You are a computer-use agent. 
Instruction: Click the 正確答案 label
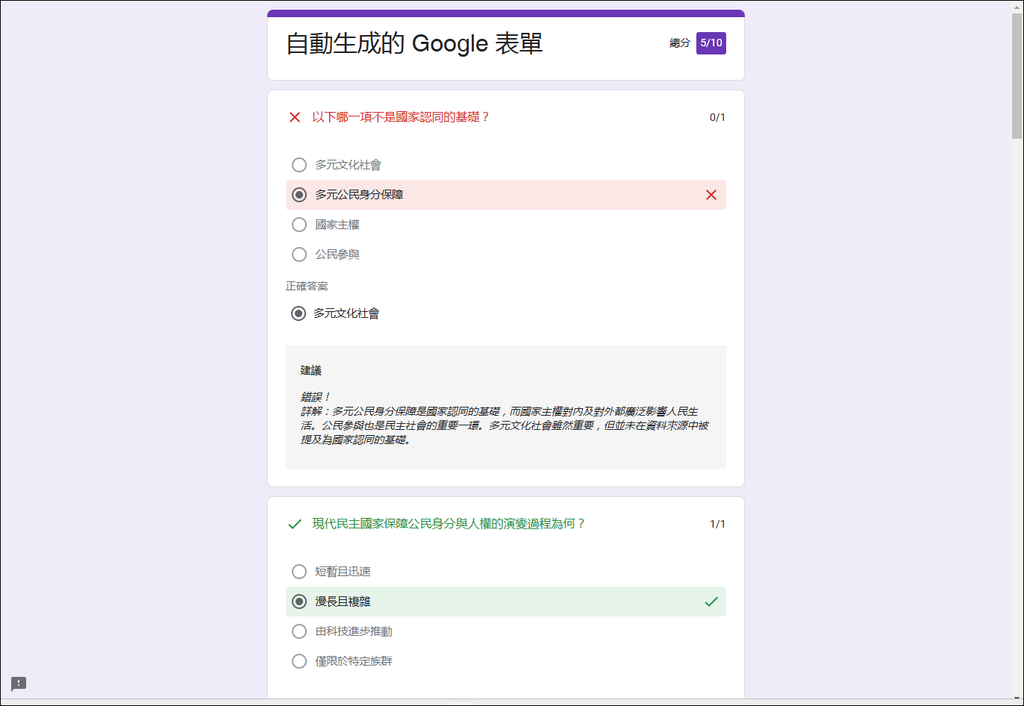(x=307, y=286)
